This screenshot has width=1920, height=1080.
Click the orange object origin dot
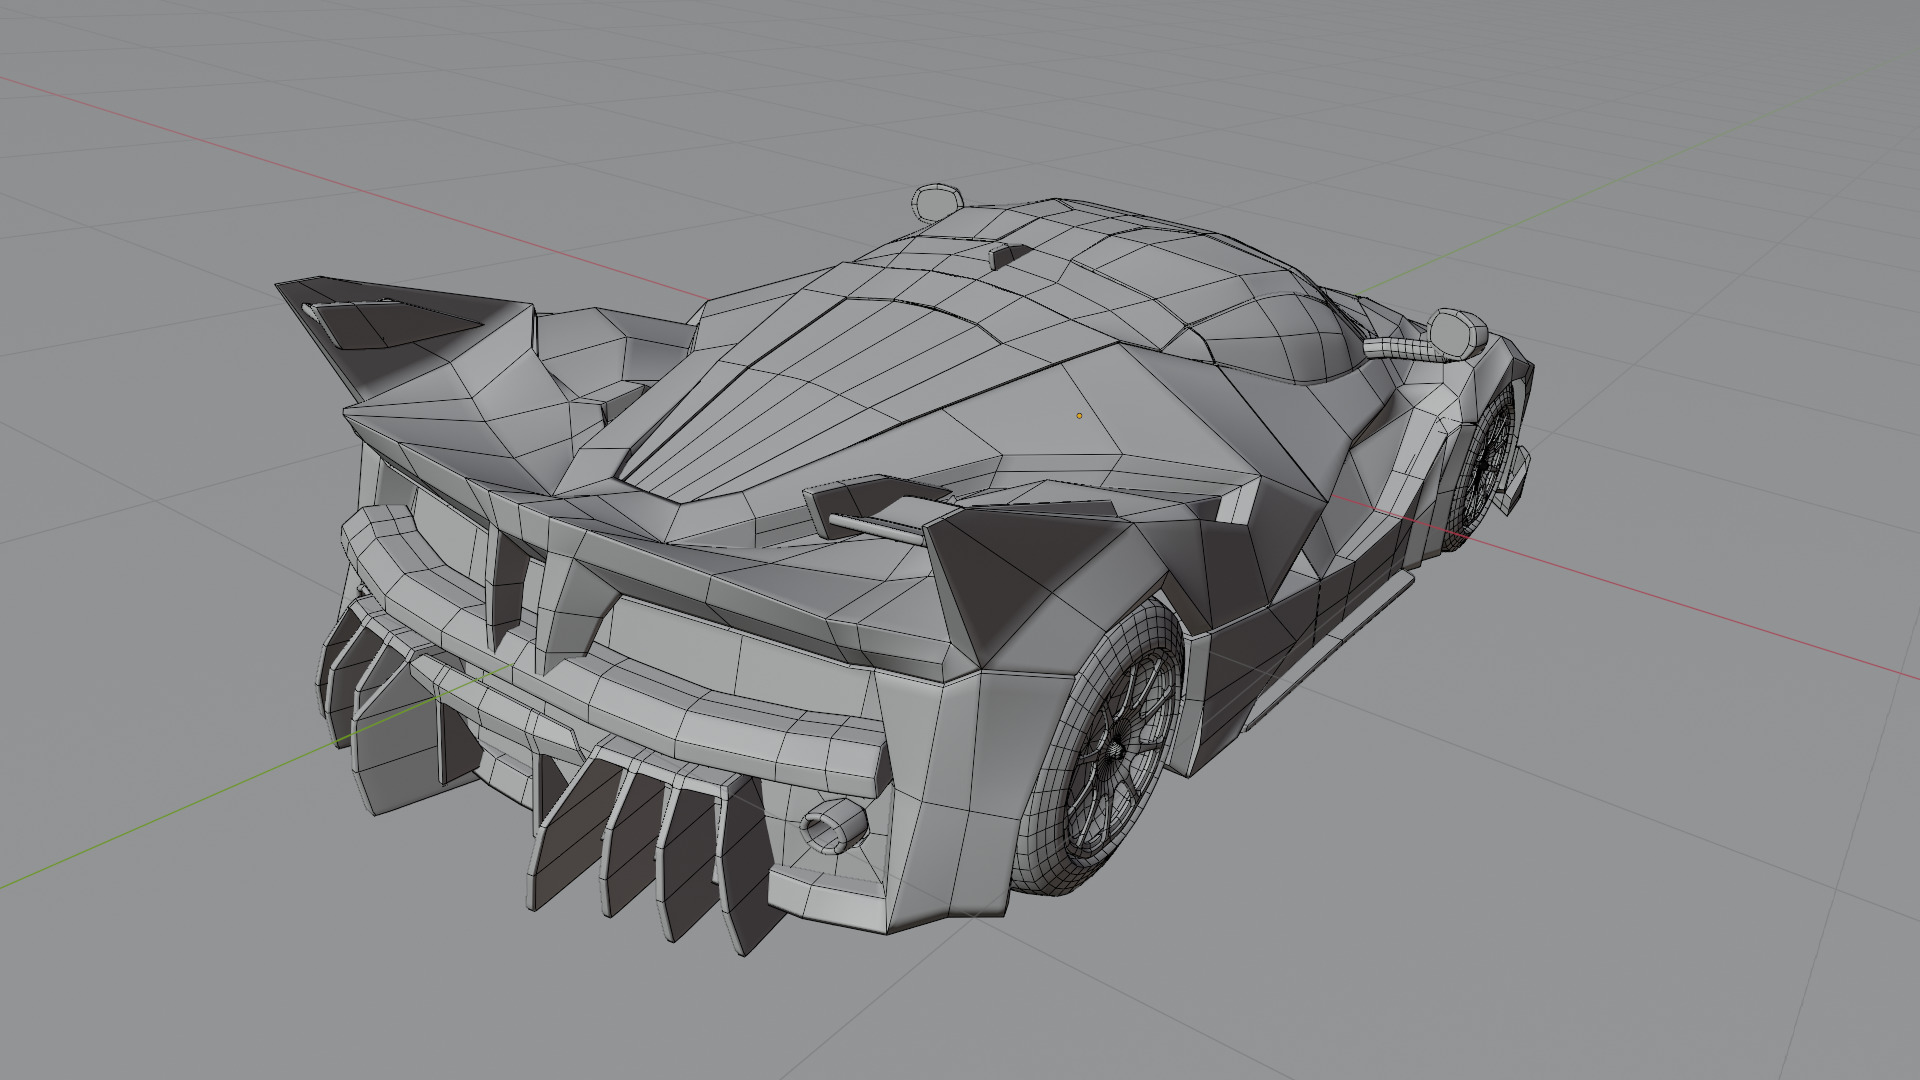(1079, 415)
